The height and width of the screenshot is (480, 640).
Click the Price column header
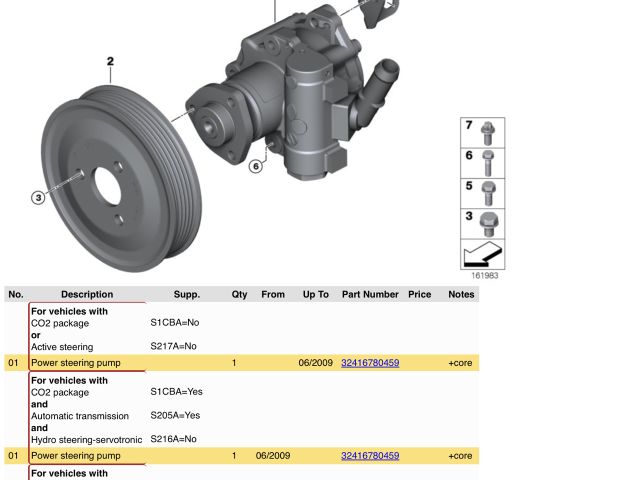(x=419, y=295)
